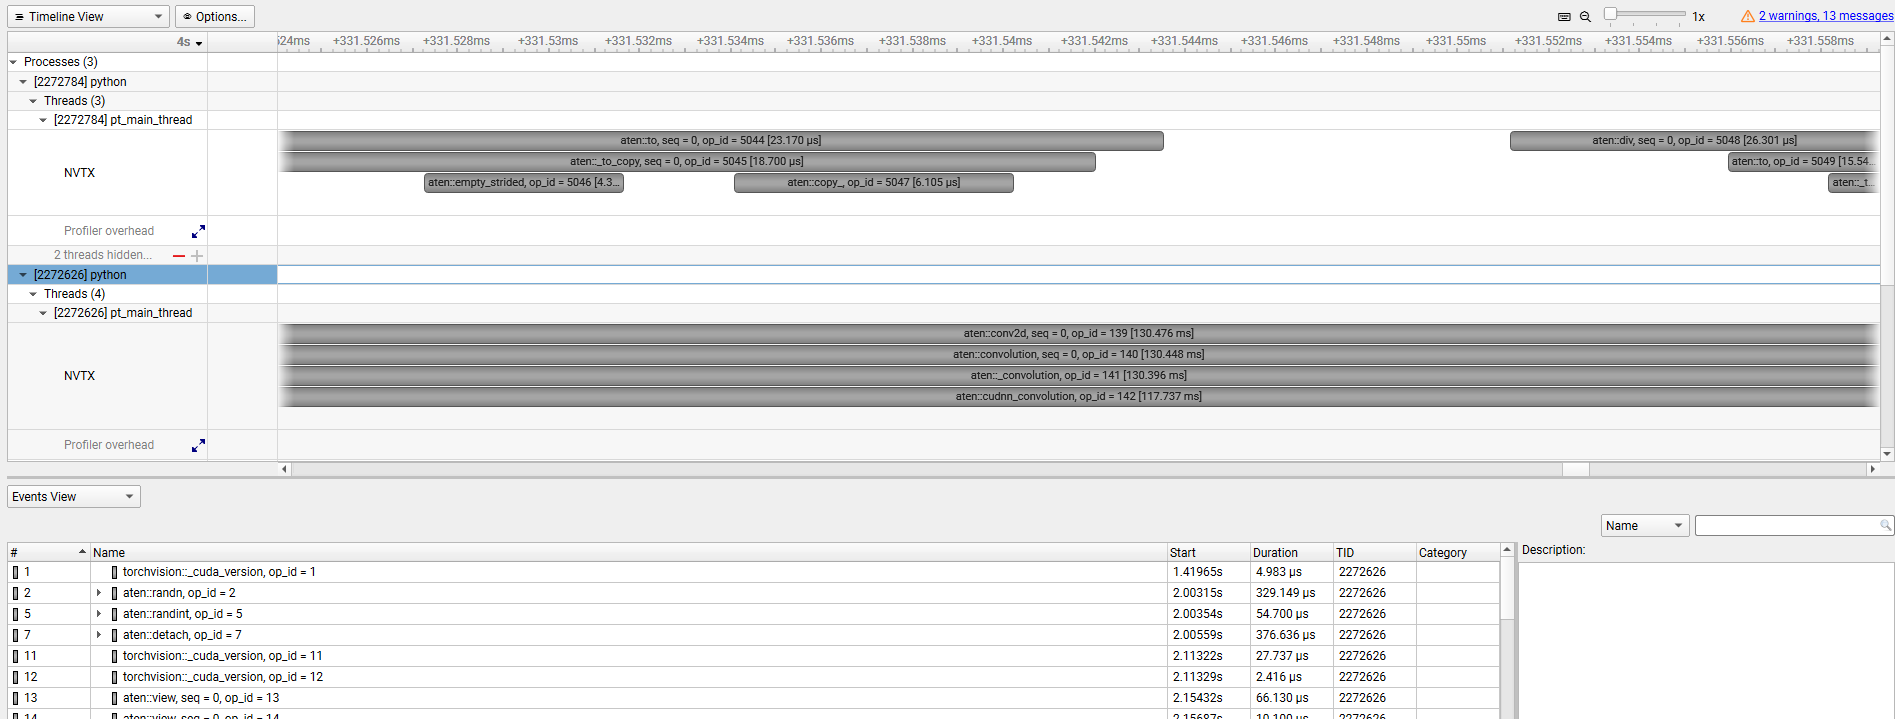Click the red minus icon beside hidden threads
Image resolution: width=1895 pixels, height=719 pixels.
click(x=179, y=256)
